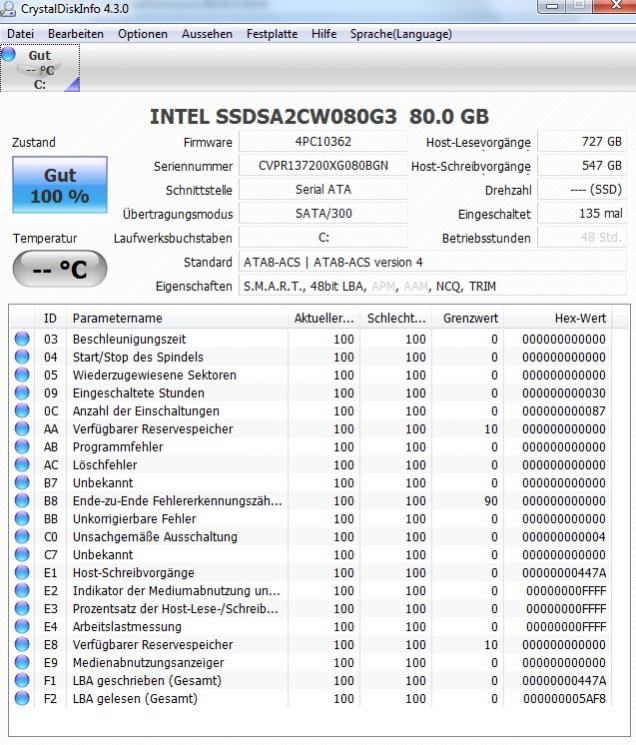Click the Übertragungsmodus field SATA/300

[323, 213]
